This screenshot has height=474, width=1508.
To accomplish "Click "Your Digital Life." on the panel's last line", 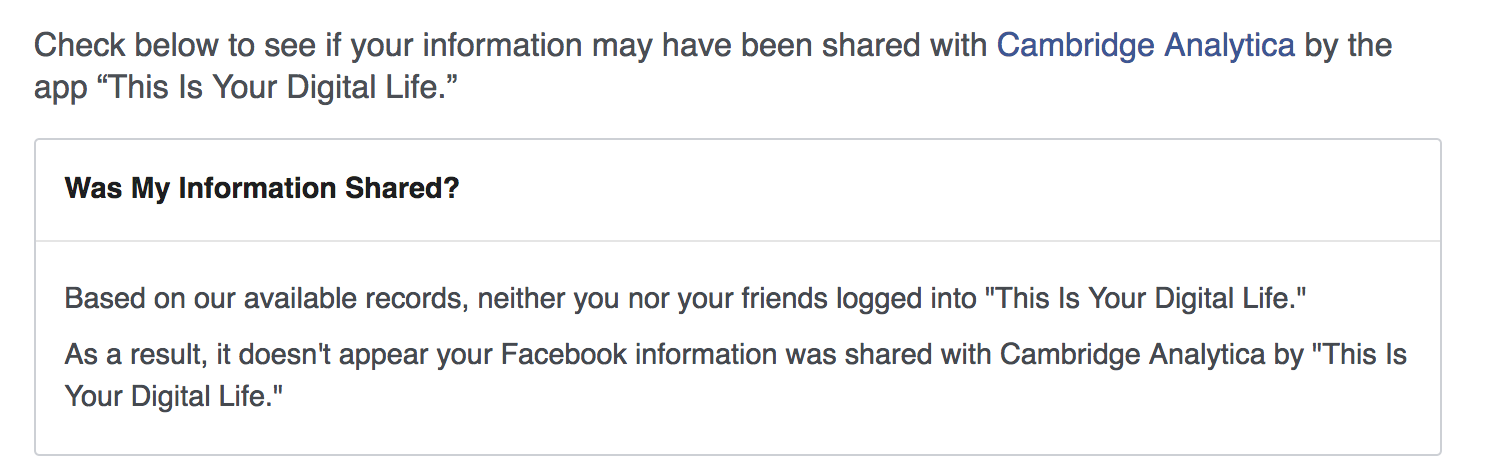I will (x=174, y=397).
